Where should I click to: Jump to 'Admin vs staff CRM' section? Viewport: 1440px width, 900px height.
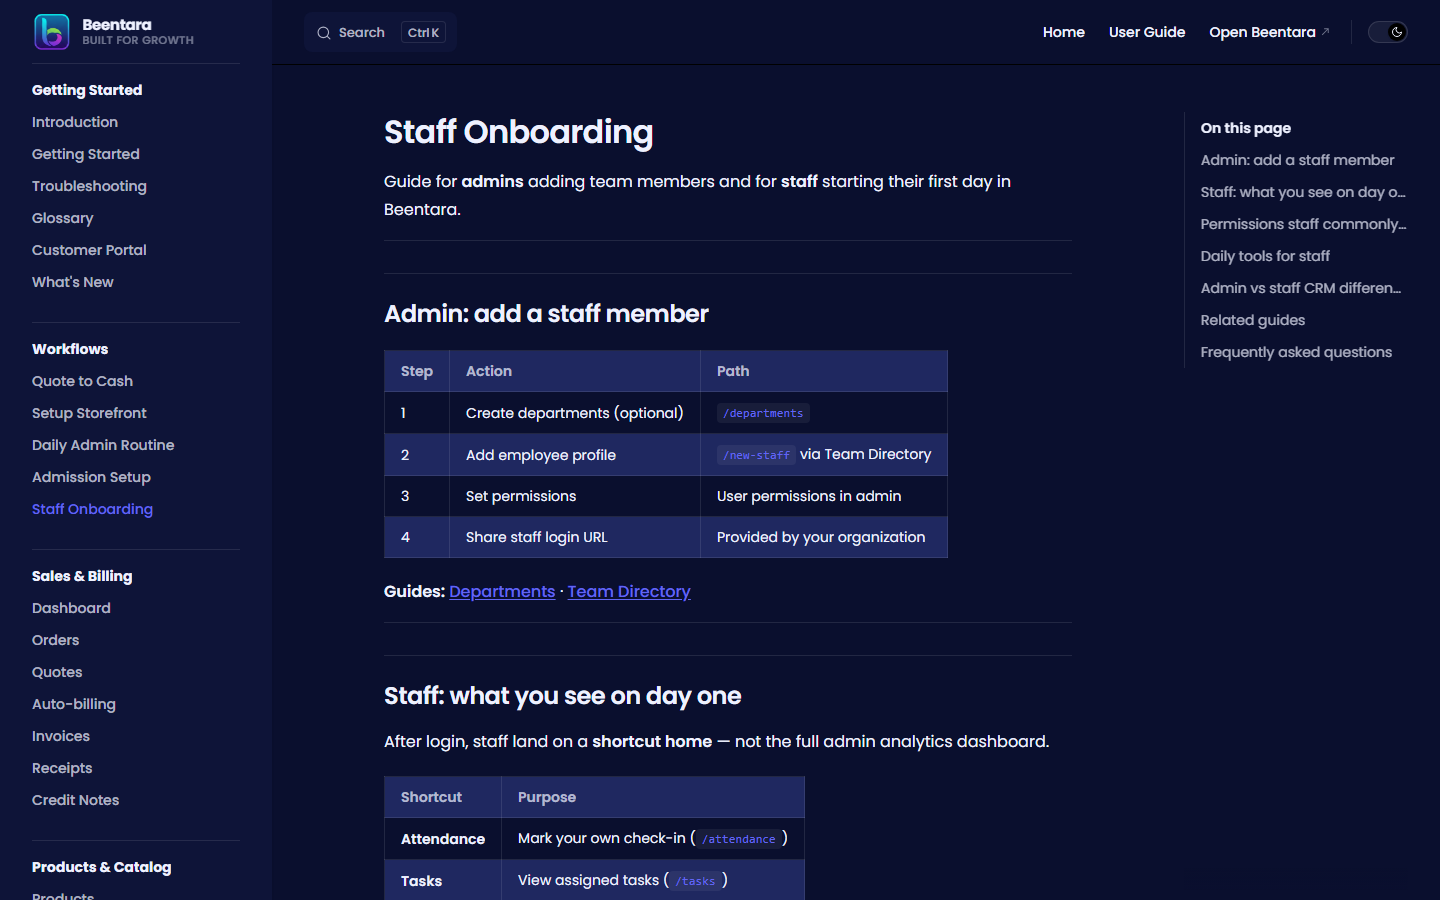pyautogui.click(x=1301, y=288)
